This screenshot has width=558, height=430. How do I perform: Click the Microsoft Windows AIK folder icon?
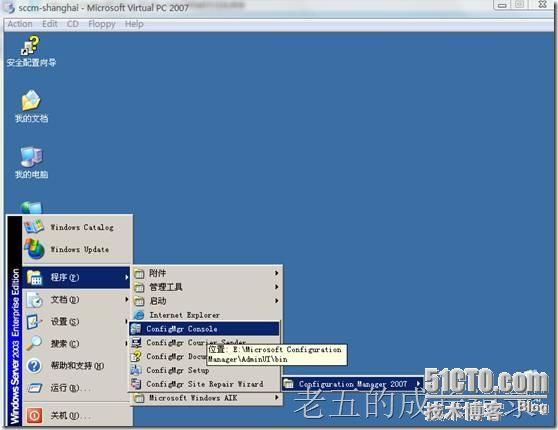coord(139,398)
